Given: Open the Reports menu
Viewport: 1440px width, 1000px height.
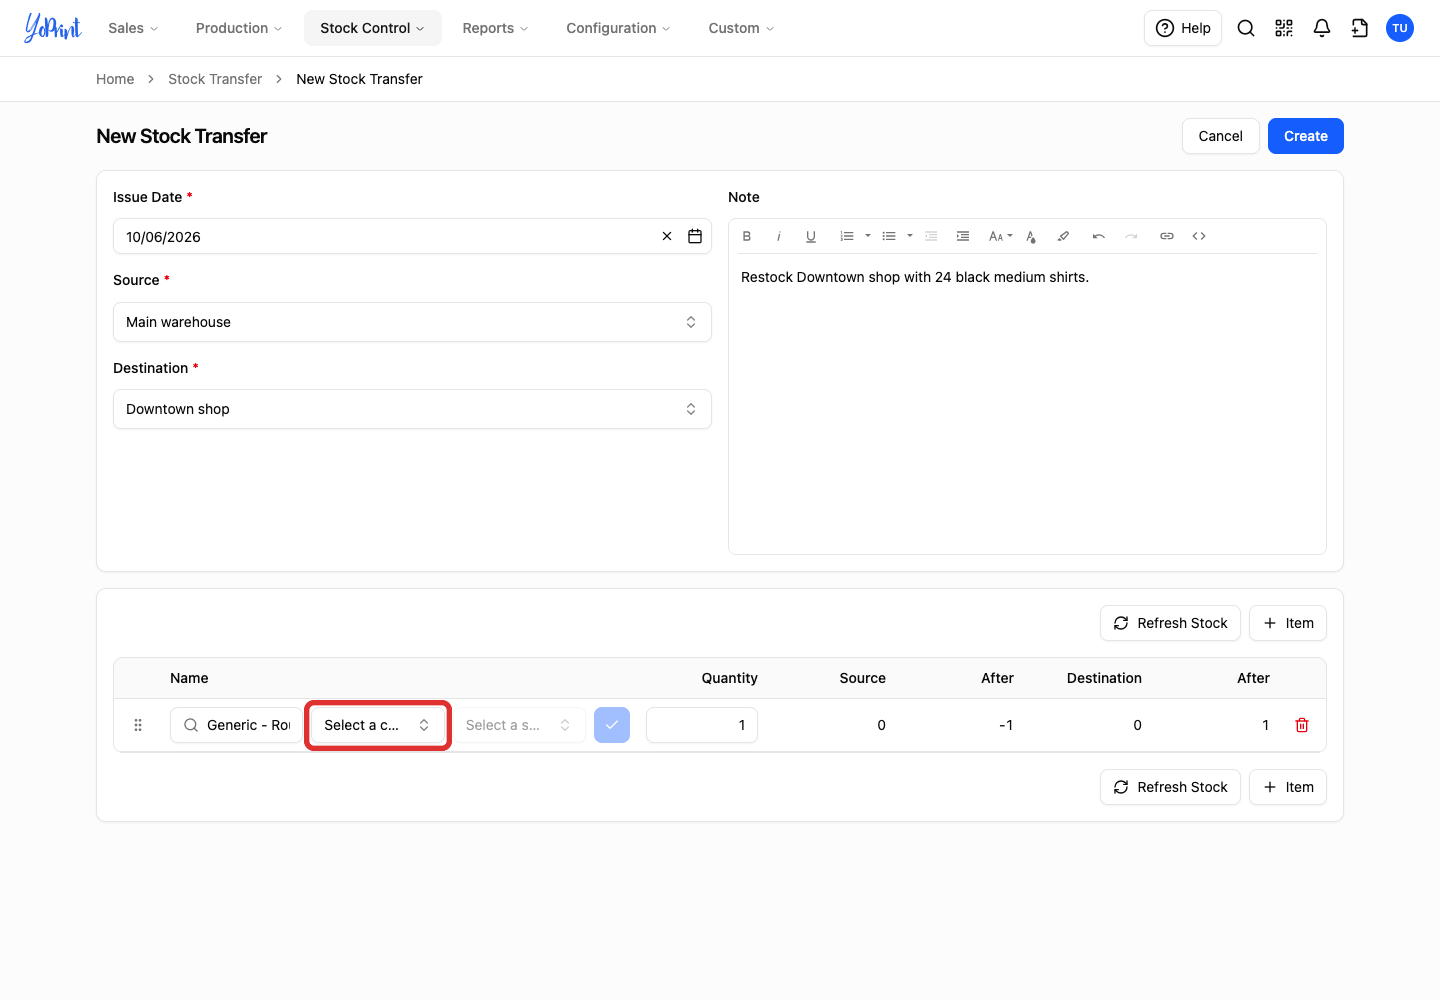Looking at the screenshot, I should [495, 28].
